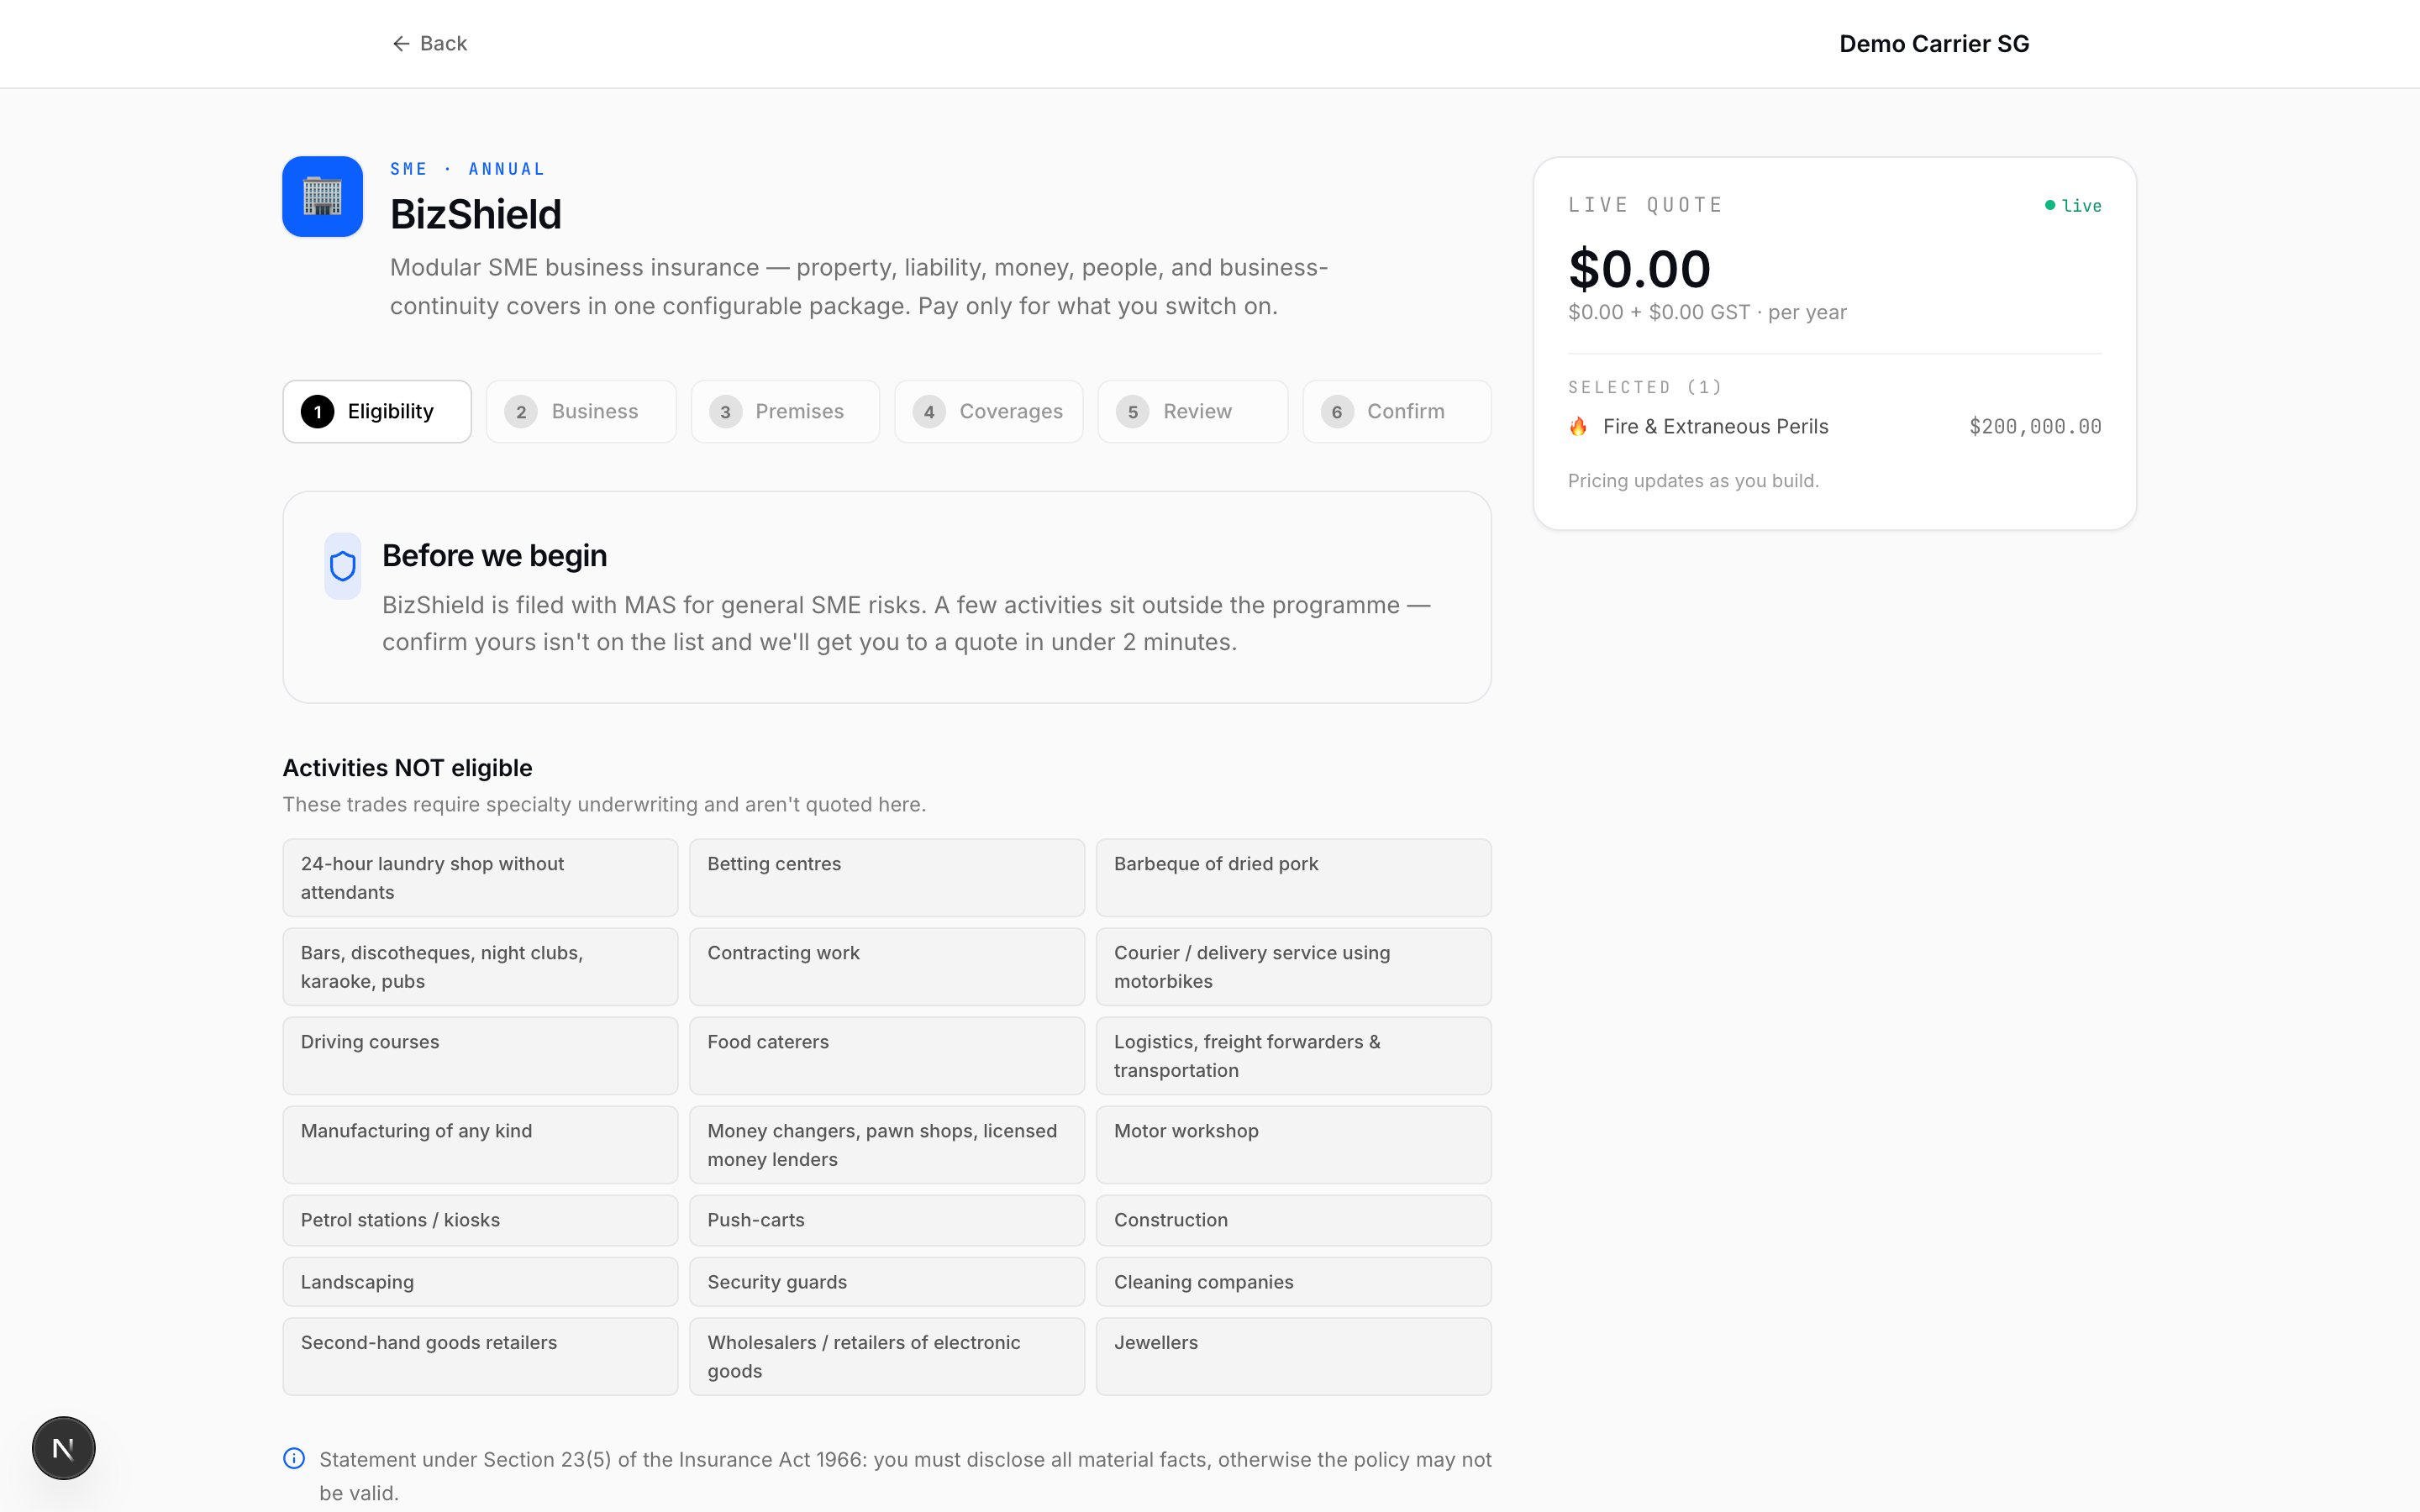Click the BizShield building logo icon
The image size is (2420, 1512).
click(322, 197)
